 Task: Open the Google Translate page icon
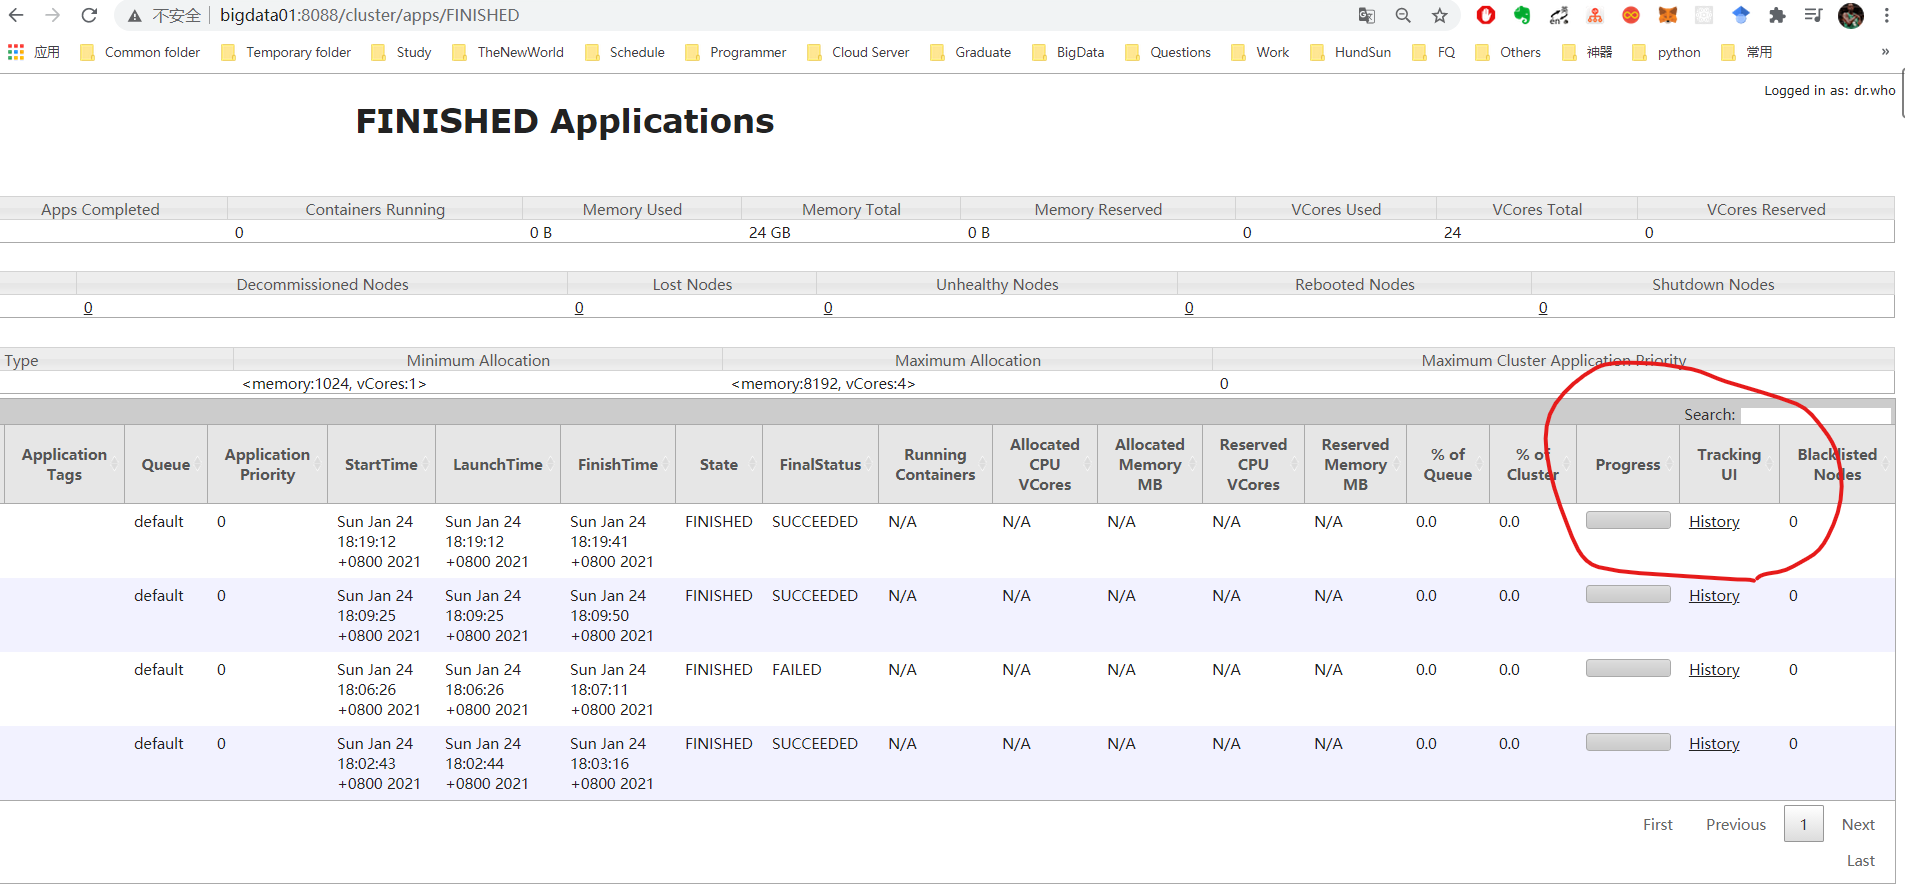tap(1367, 15)
